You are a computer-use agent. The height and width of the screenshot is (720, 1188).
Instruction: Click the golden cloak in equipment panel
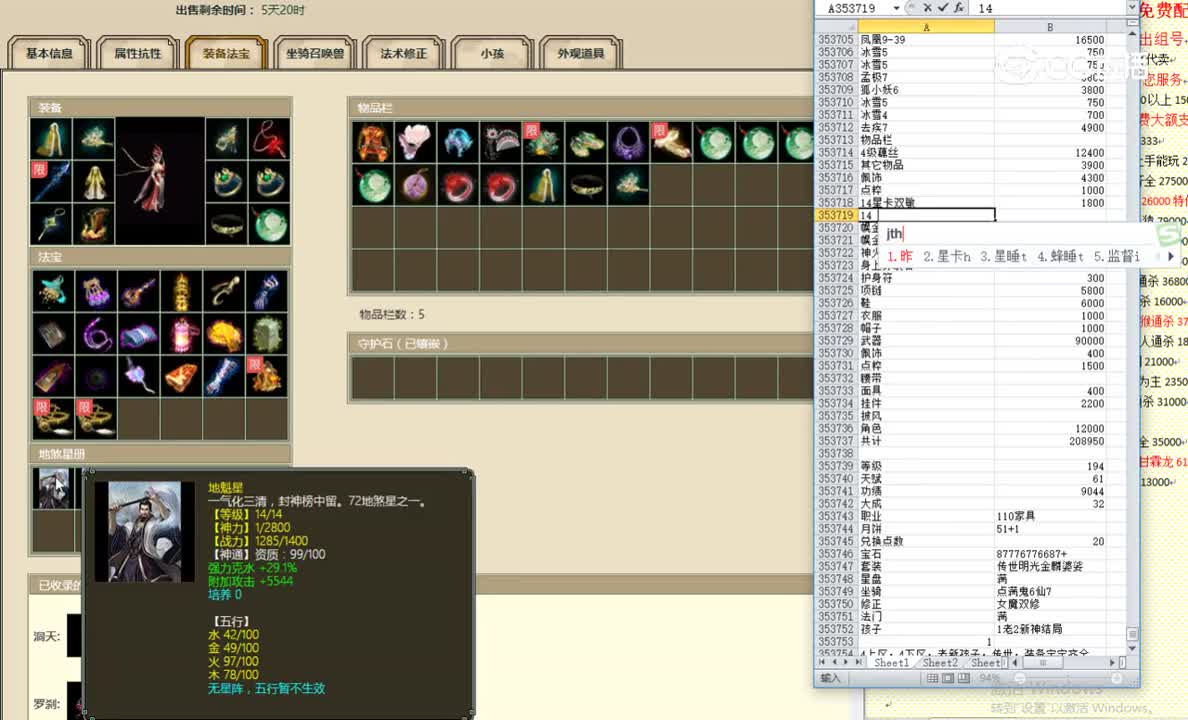52,139
